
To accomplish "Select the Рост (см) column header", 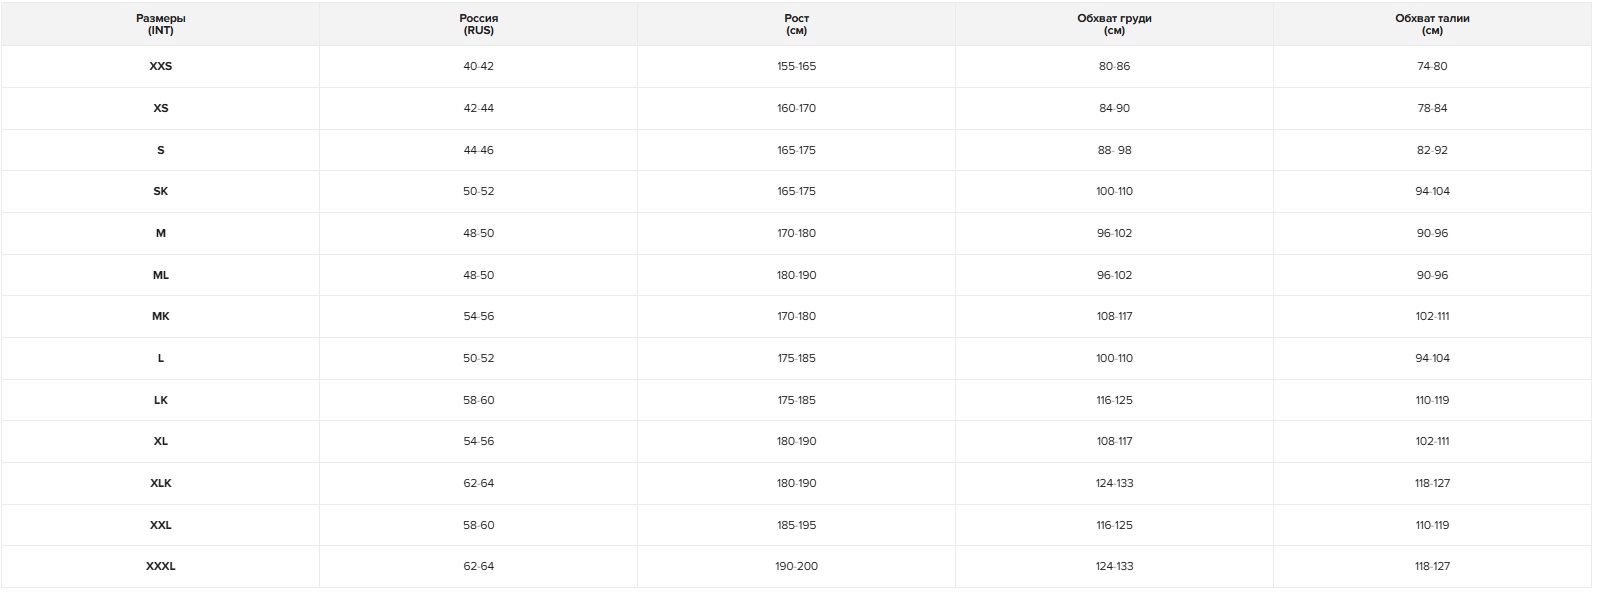I will (796, 24).
